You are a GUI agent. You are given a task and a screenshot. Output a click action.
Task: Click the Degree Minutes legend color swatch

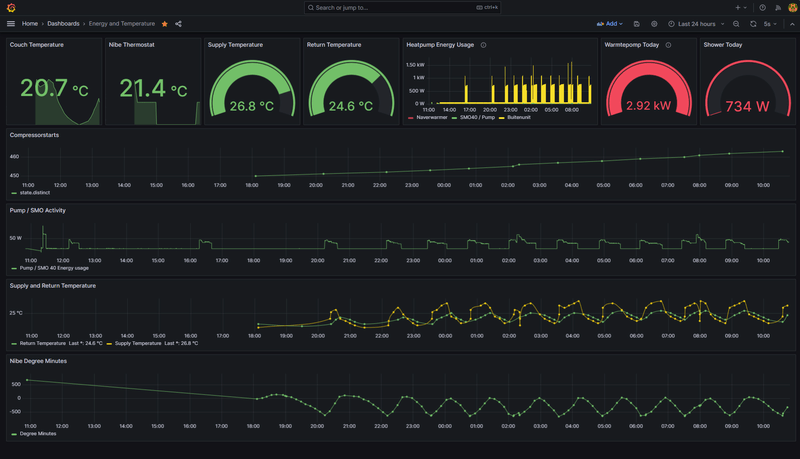point(14,434)
